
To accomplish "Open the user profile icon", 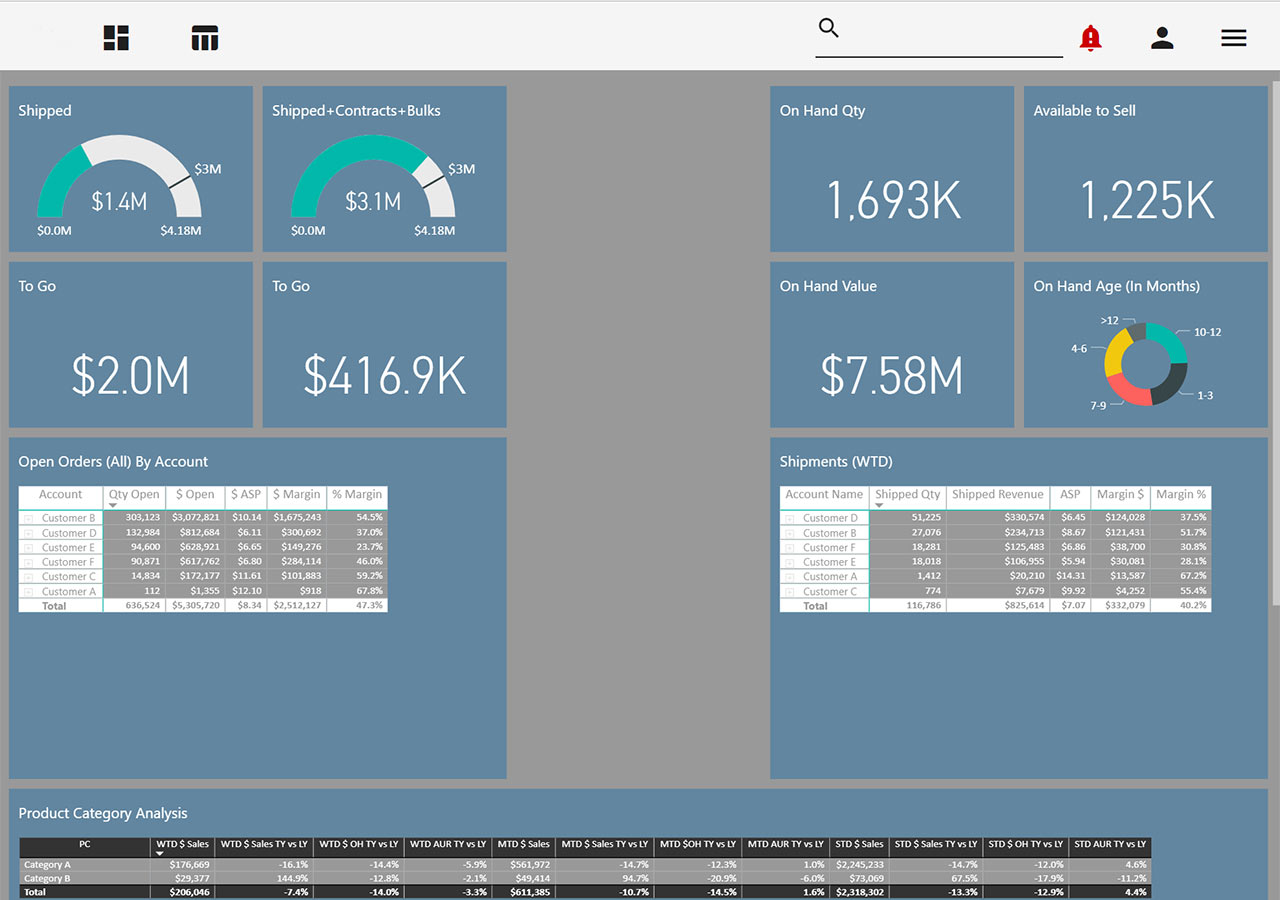I will 1162,38.
